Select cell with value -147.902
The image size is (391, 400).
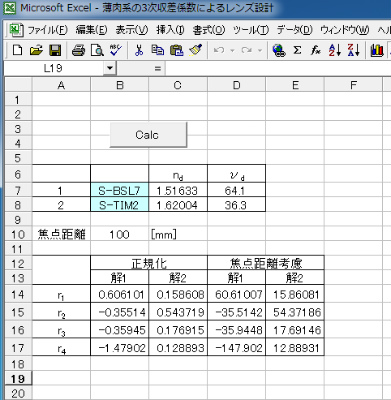tap(236, 347)
